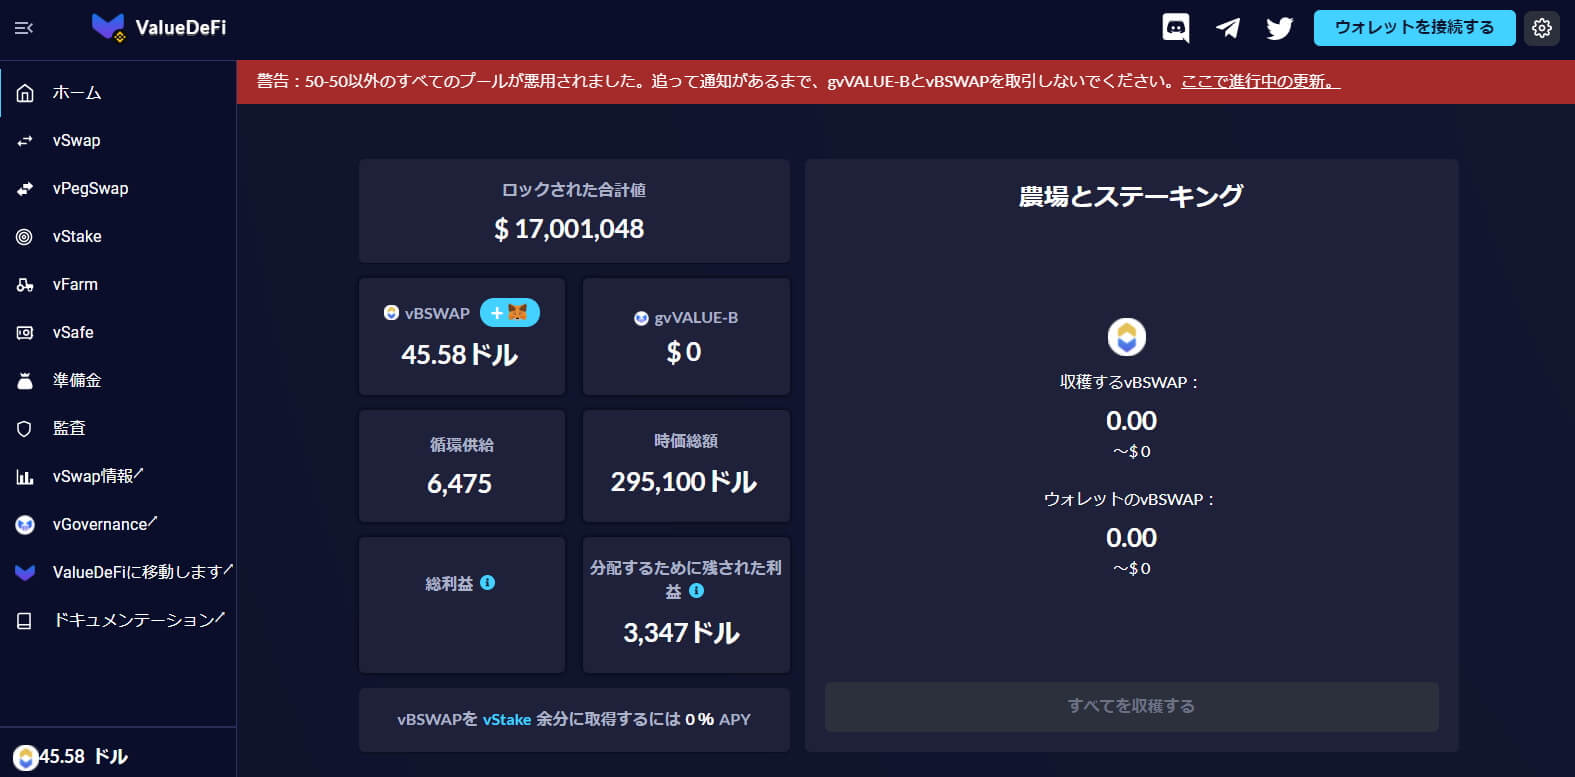Click the gvVALUE-B $ 0 value
Screen dimensions: 1575x777
684,352
